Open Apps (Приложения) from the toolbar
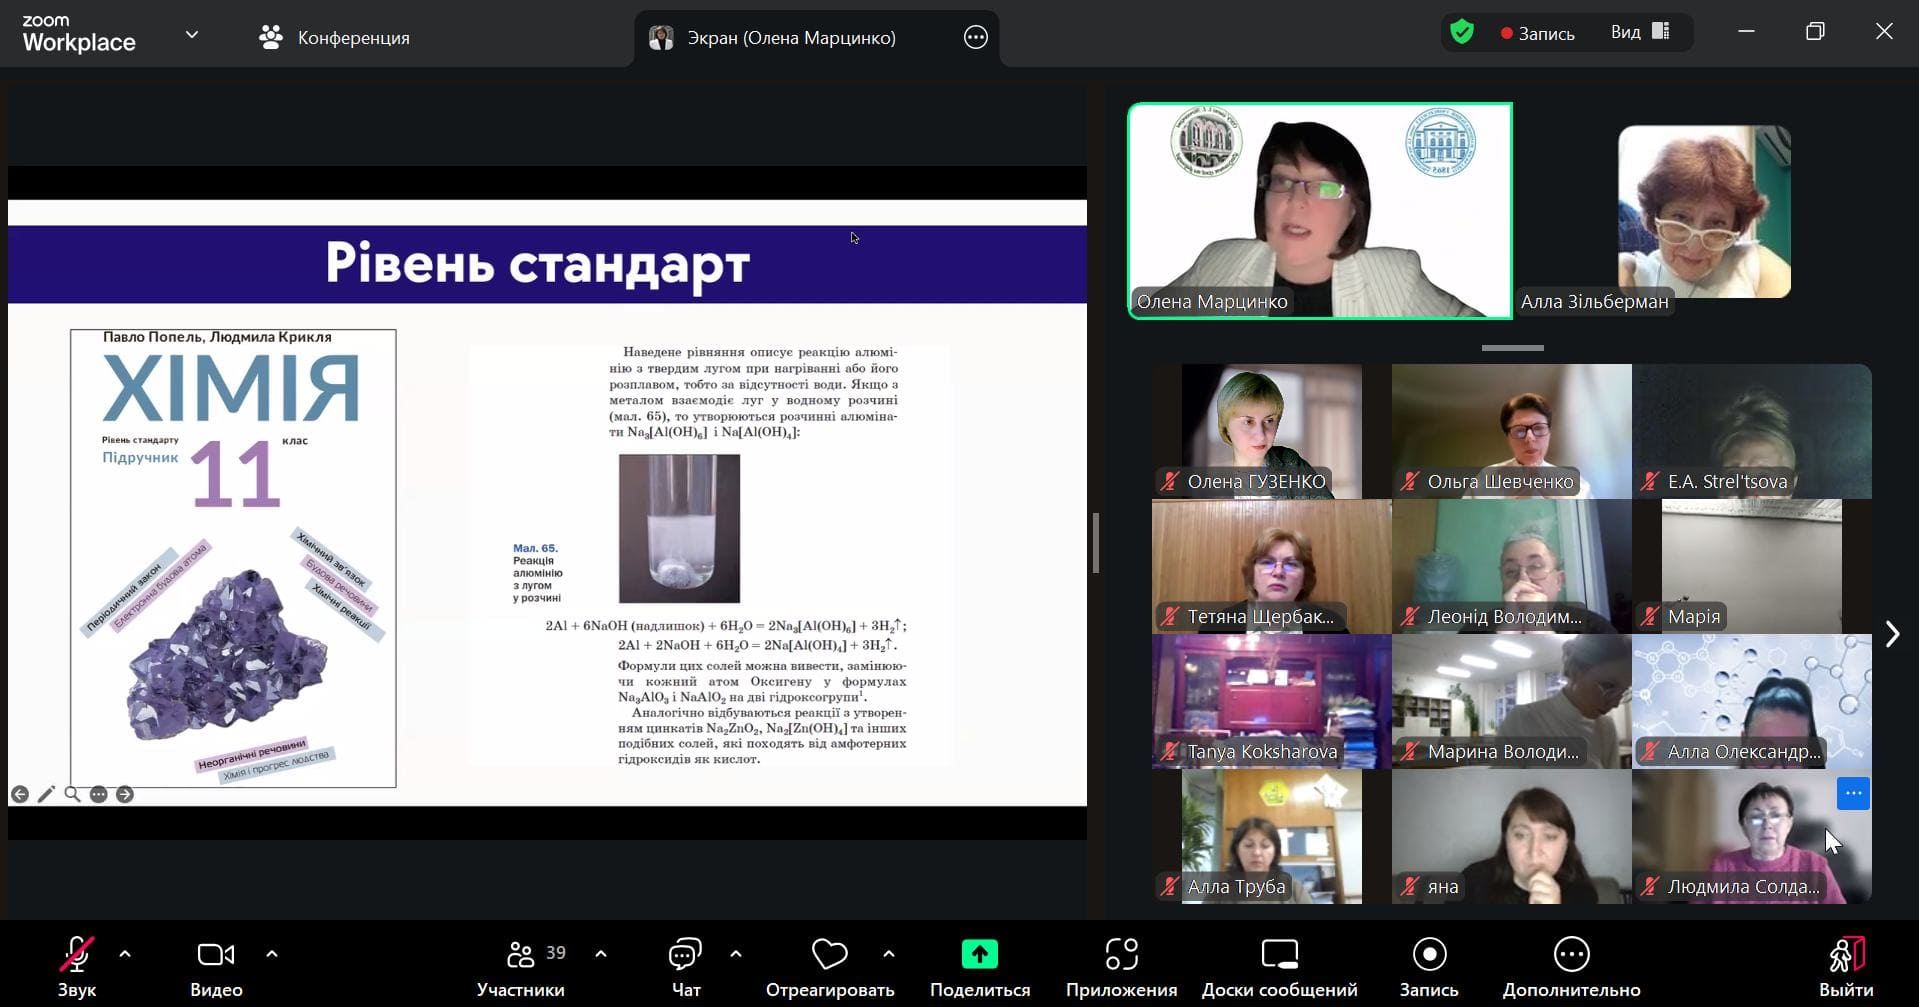The width and height of the screenshot is (1919, 1007). coord(1121,956)
